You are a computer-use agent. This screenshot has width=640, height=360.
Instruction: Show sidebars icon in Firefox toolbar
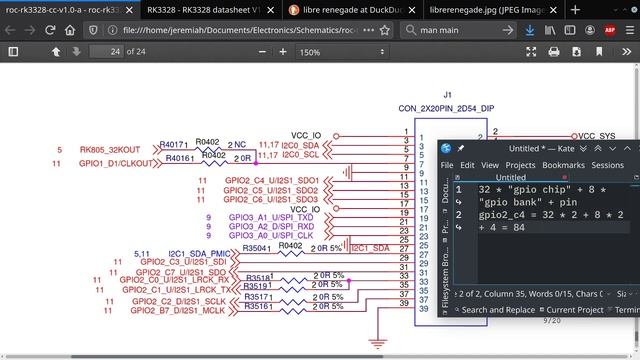(x=570, y=30)
